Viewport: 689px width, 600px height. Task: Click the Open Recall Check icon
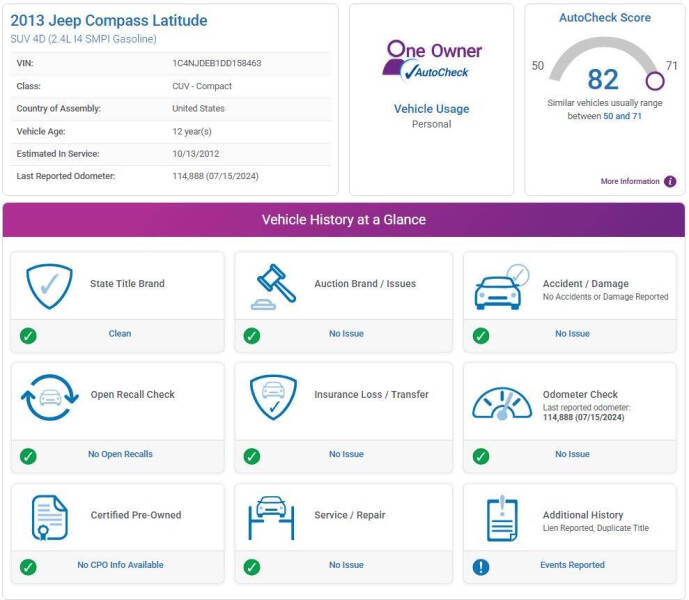(49, 398)
